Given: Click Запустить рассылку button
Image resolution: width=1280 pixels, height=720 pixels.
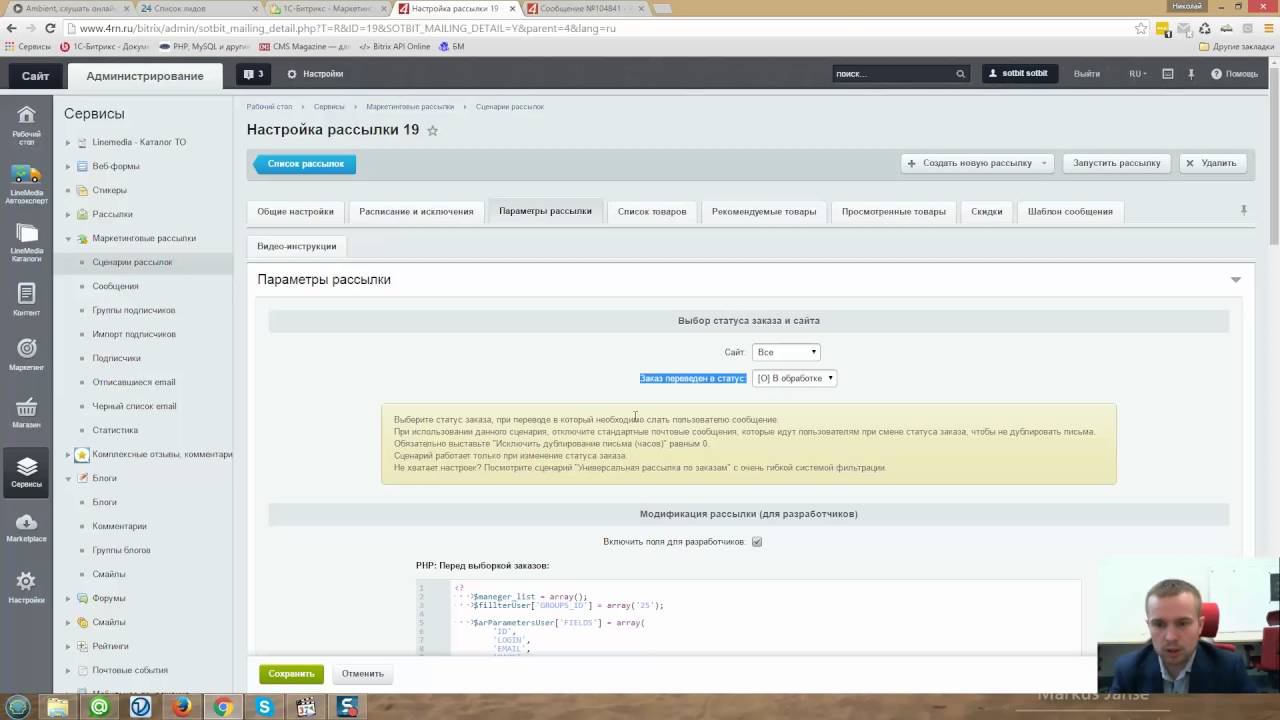Looking at the screenshot, I should 1116,163.
